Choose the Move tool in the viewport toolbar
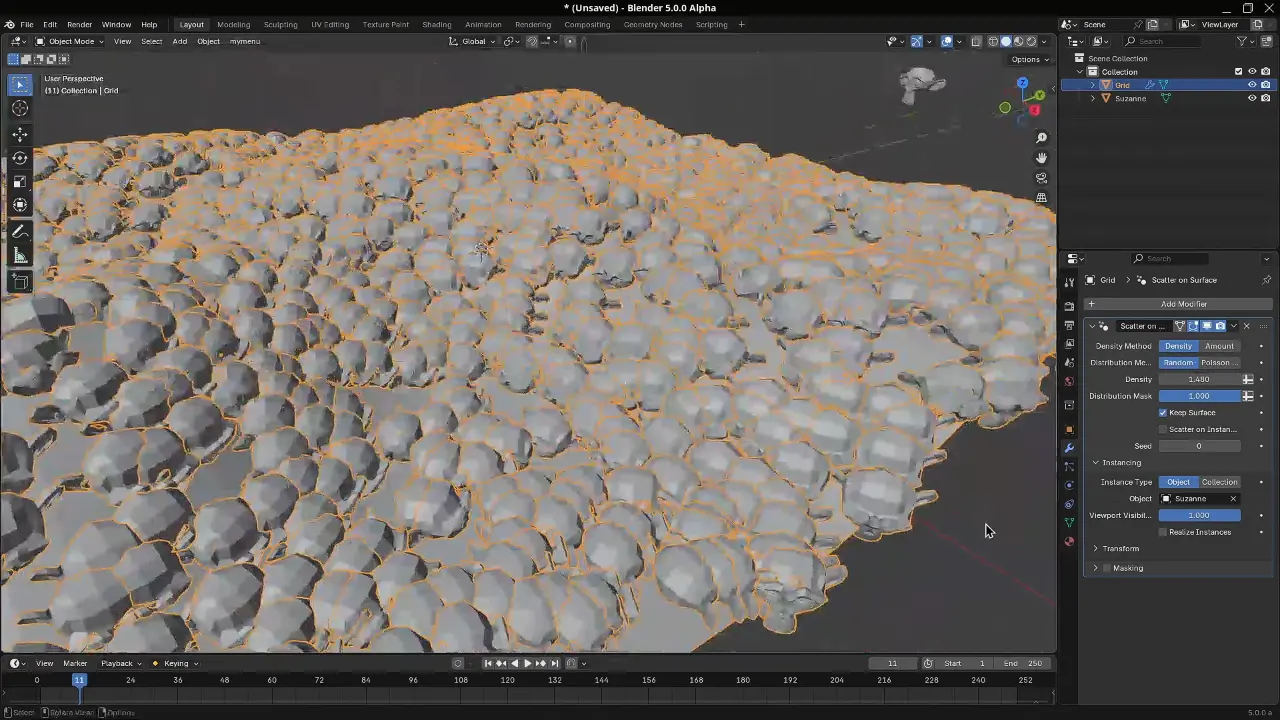This screenshot has height=720, width=1280. pyautogui.click(x=20, y=134)
